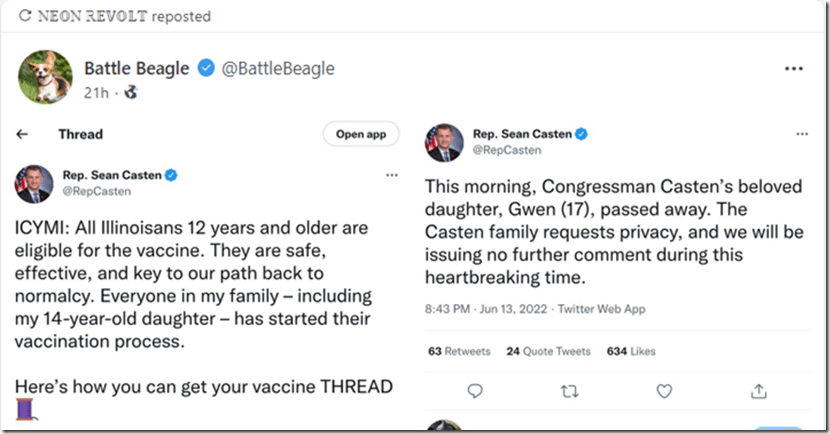Image resolution: width=830 pixels, height=434 pixels.
Task: View the 63 Retweets list
Action: click(458, 351)
